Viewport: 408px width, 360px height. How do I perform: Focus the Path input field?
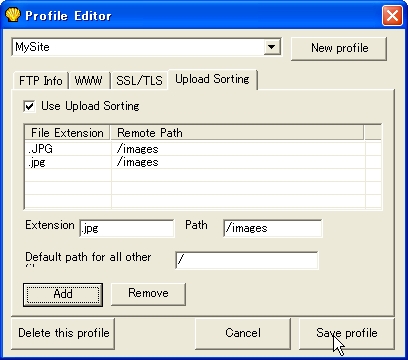pyautogui.click(x=273, y=228)
